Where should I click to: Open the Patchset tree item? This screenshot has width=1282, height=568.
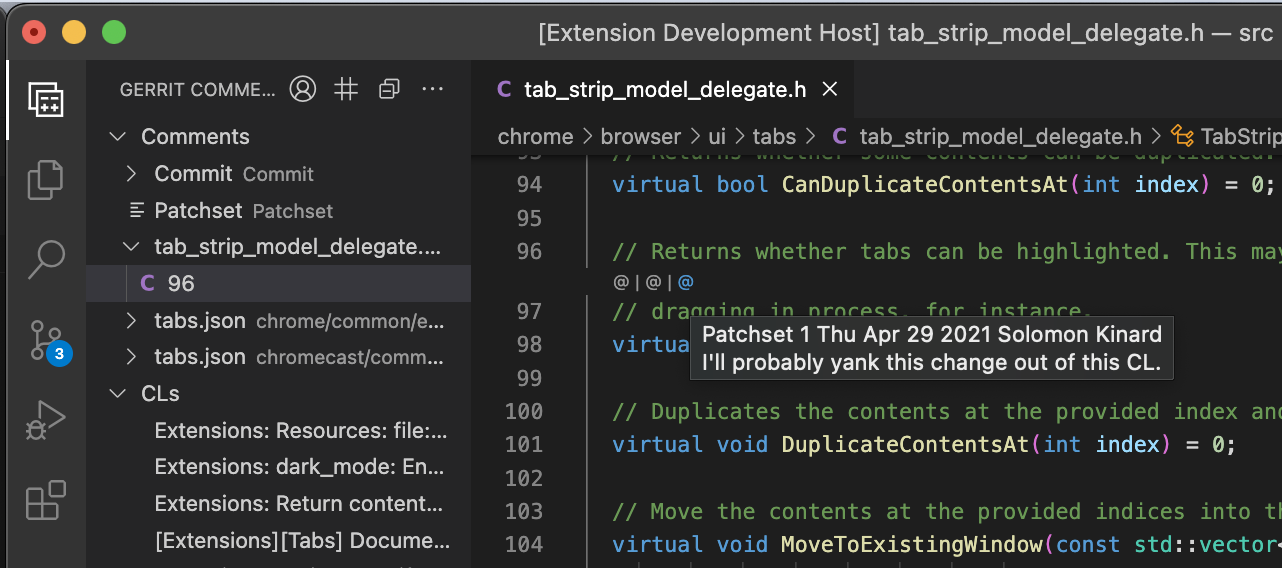(x=198, y=211)
